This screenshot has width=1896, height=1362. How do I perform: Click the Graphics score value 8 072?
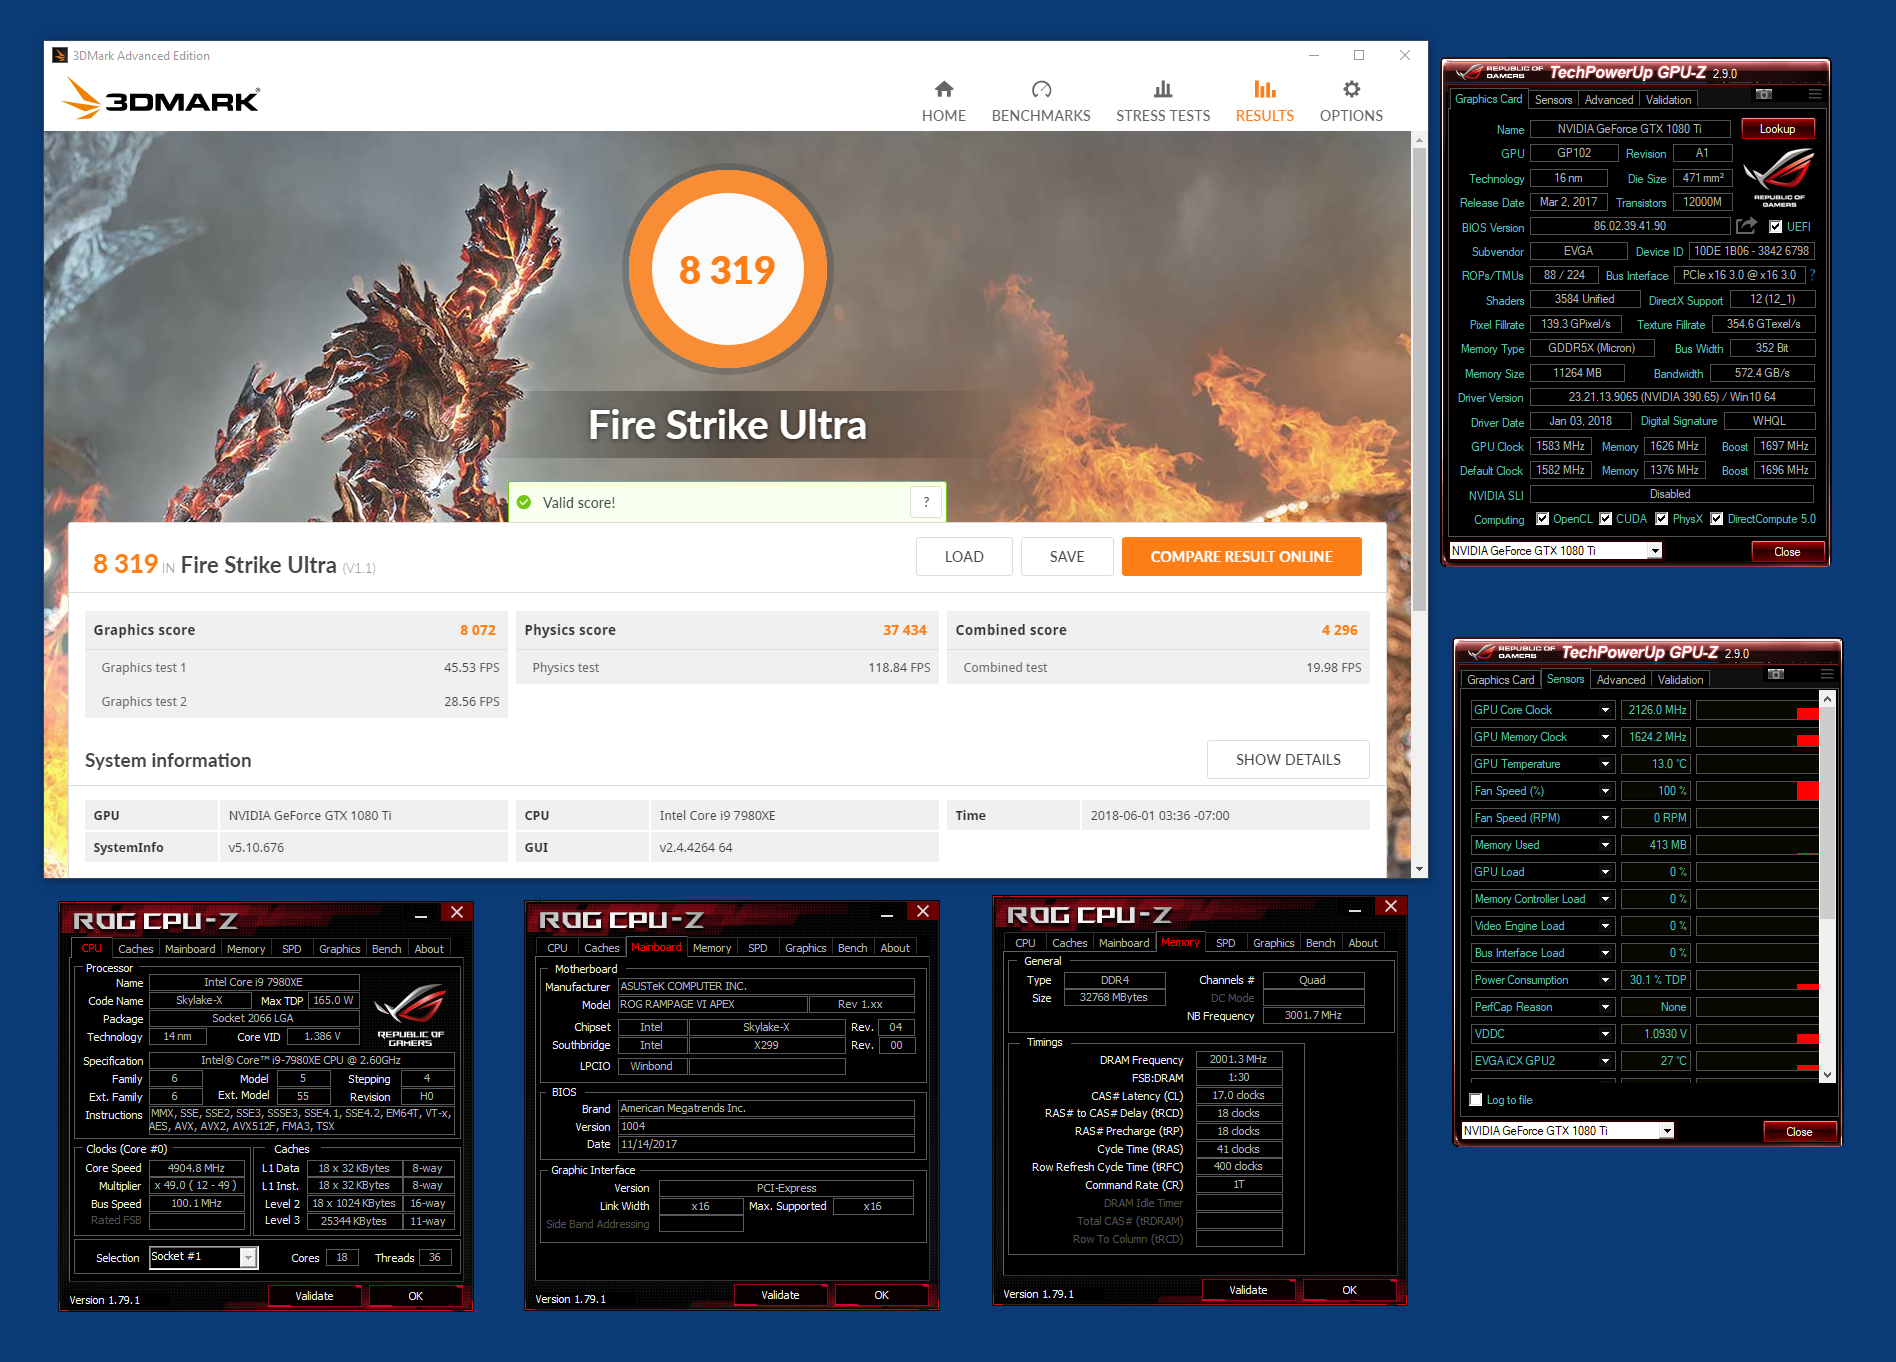pyautogui.click(x=477, y=630)
